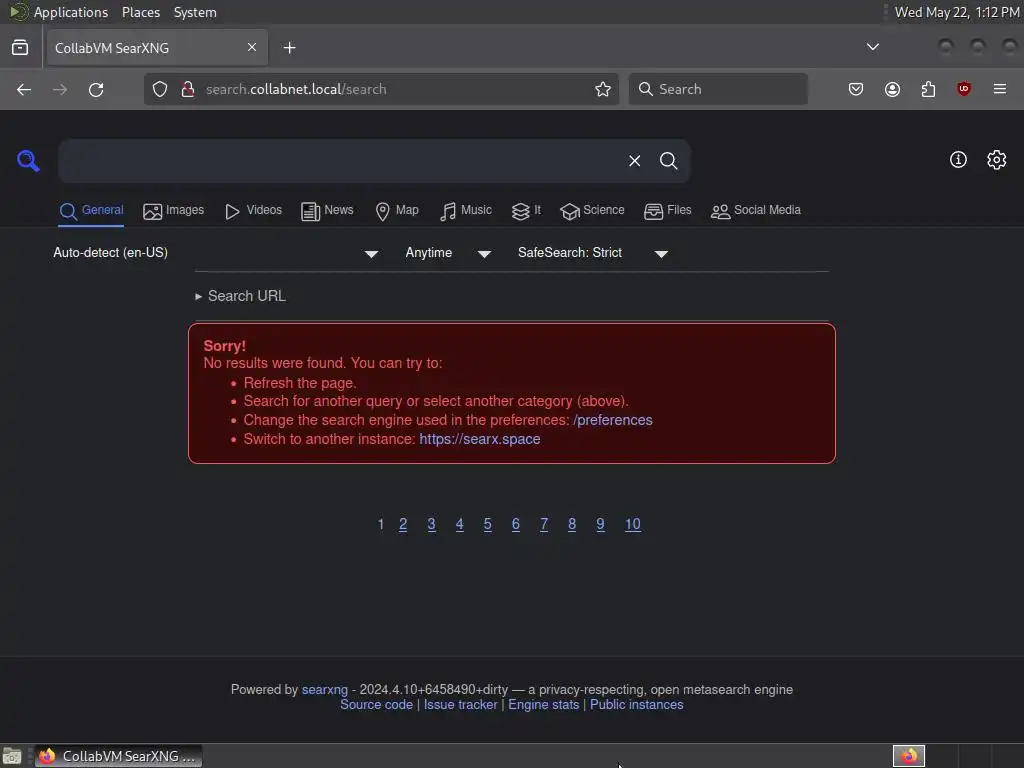This screenshot has height=768, width=1024.
Task: Open Firefox View icon
Action: pyautogui.click(x=20, y=47)
